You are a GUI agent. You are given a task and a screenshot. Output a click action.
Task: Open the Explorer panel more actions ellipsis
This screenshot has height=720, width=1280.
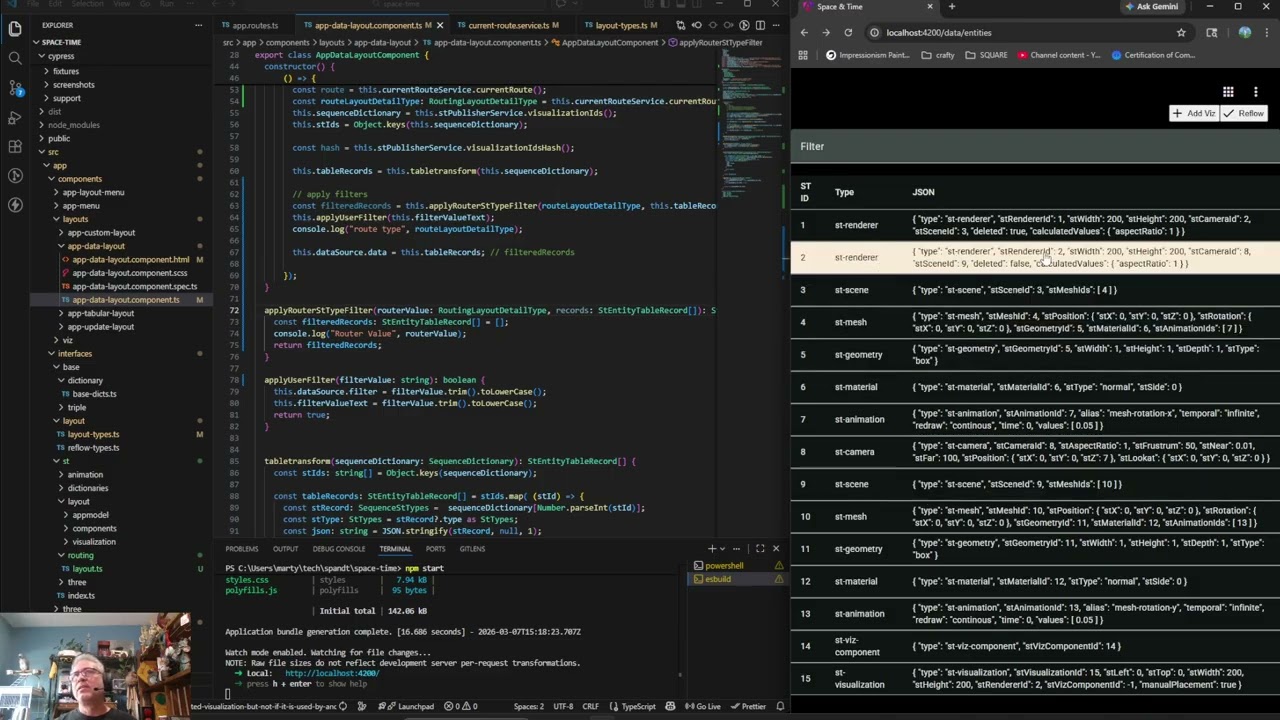pyautogui.click(x=199, y=25)
